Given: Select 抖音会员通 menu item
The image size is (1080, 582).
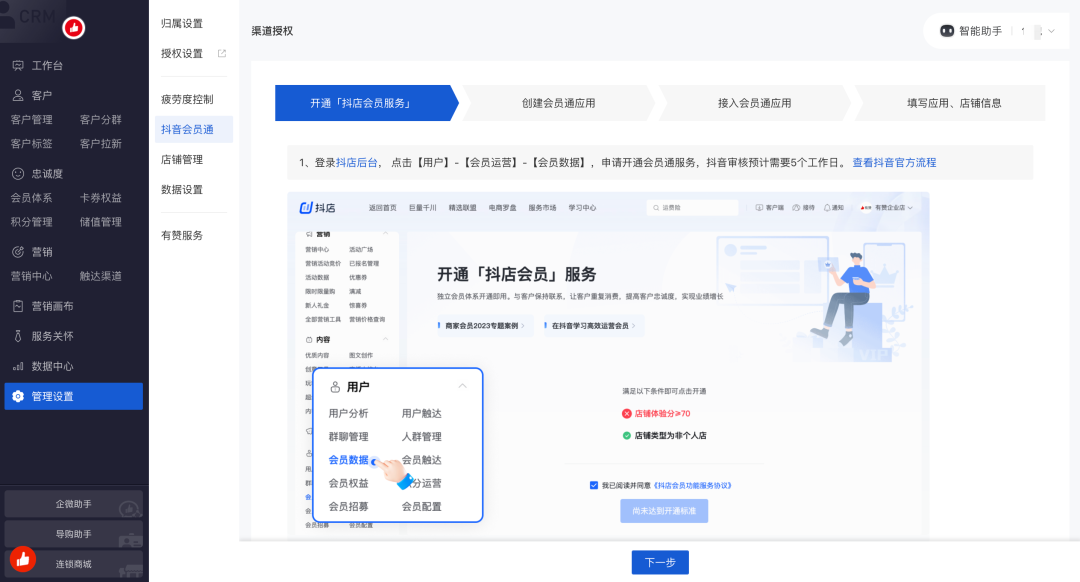Looking at the screenshot, I should click(x=194, y=129).
